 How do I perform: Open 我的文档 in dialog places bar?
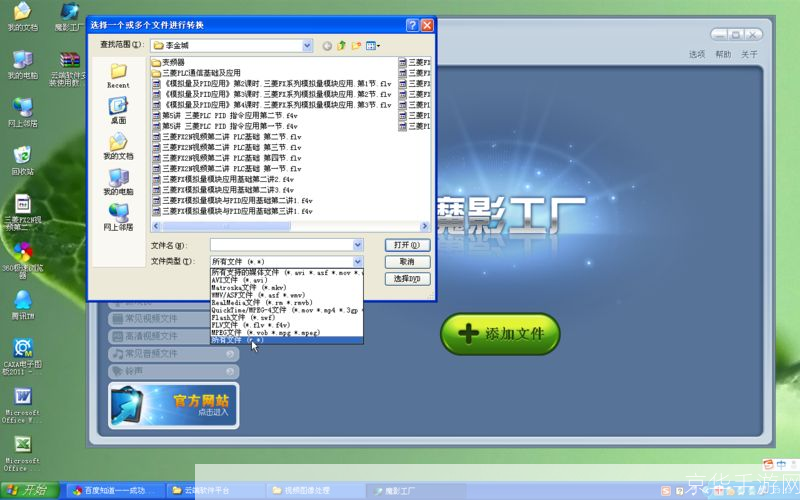pyautogui.click(x=118, y=146)
